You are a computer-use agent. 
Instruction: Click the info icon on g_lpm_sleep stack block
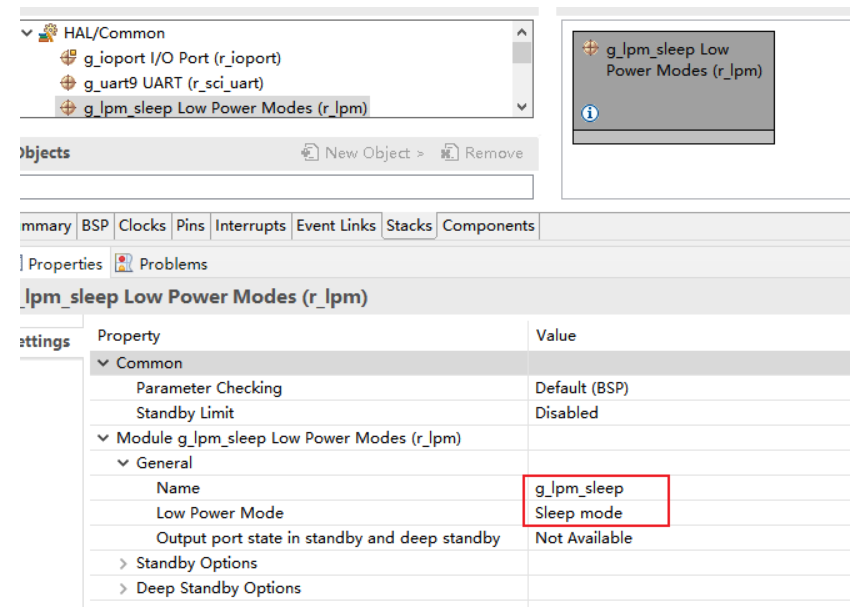(590, 113)
